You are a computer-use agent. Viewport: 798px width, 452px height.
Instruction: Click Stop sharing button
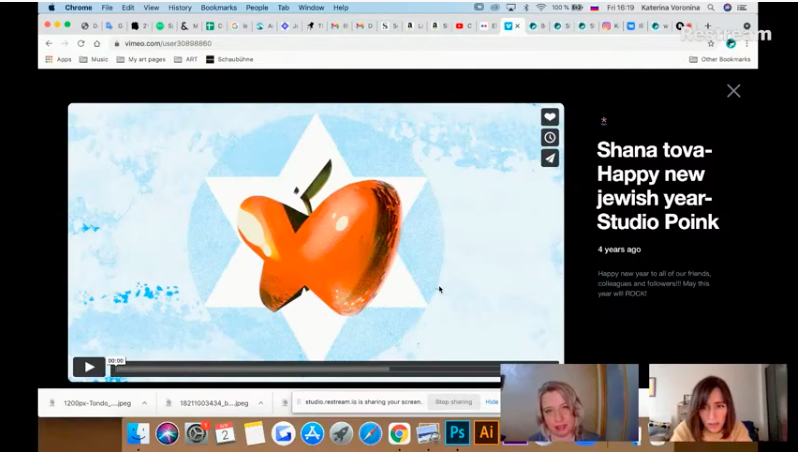453,402
